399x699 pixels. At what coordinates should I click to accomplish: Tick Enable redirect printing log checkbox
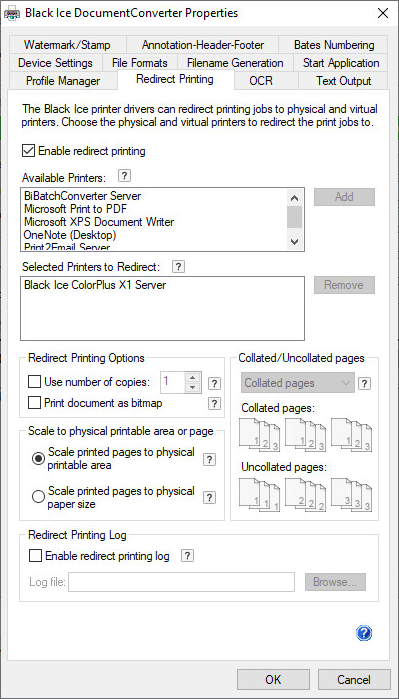pos(35,556)
